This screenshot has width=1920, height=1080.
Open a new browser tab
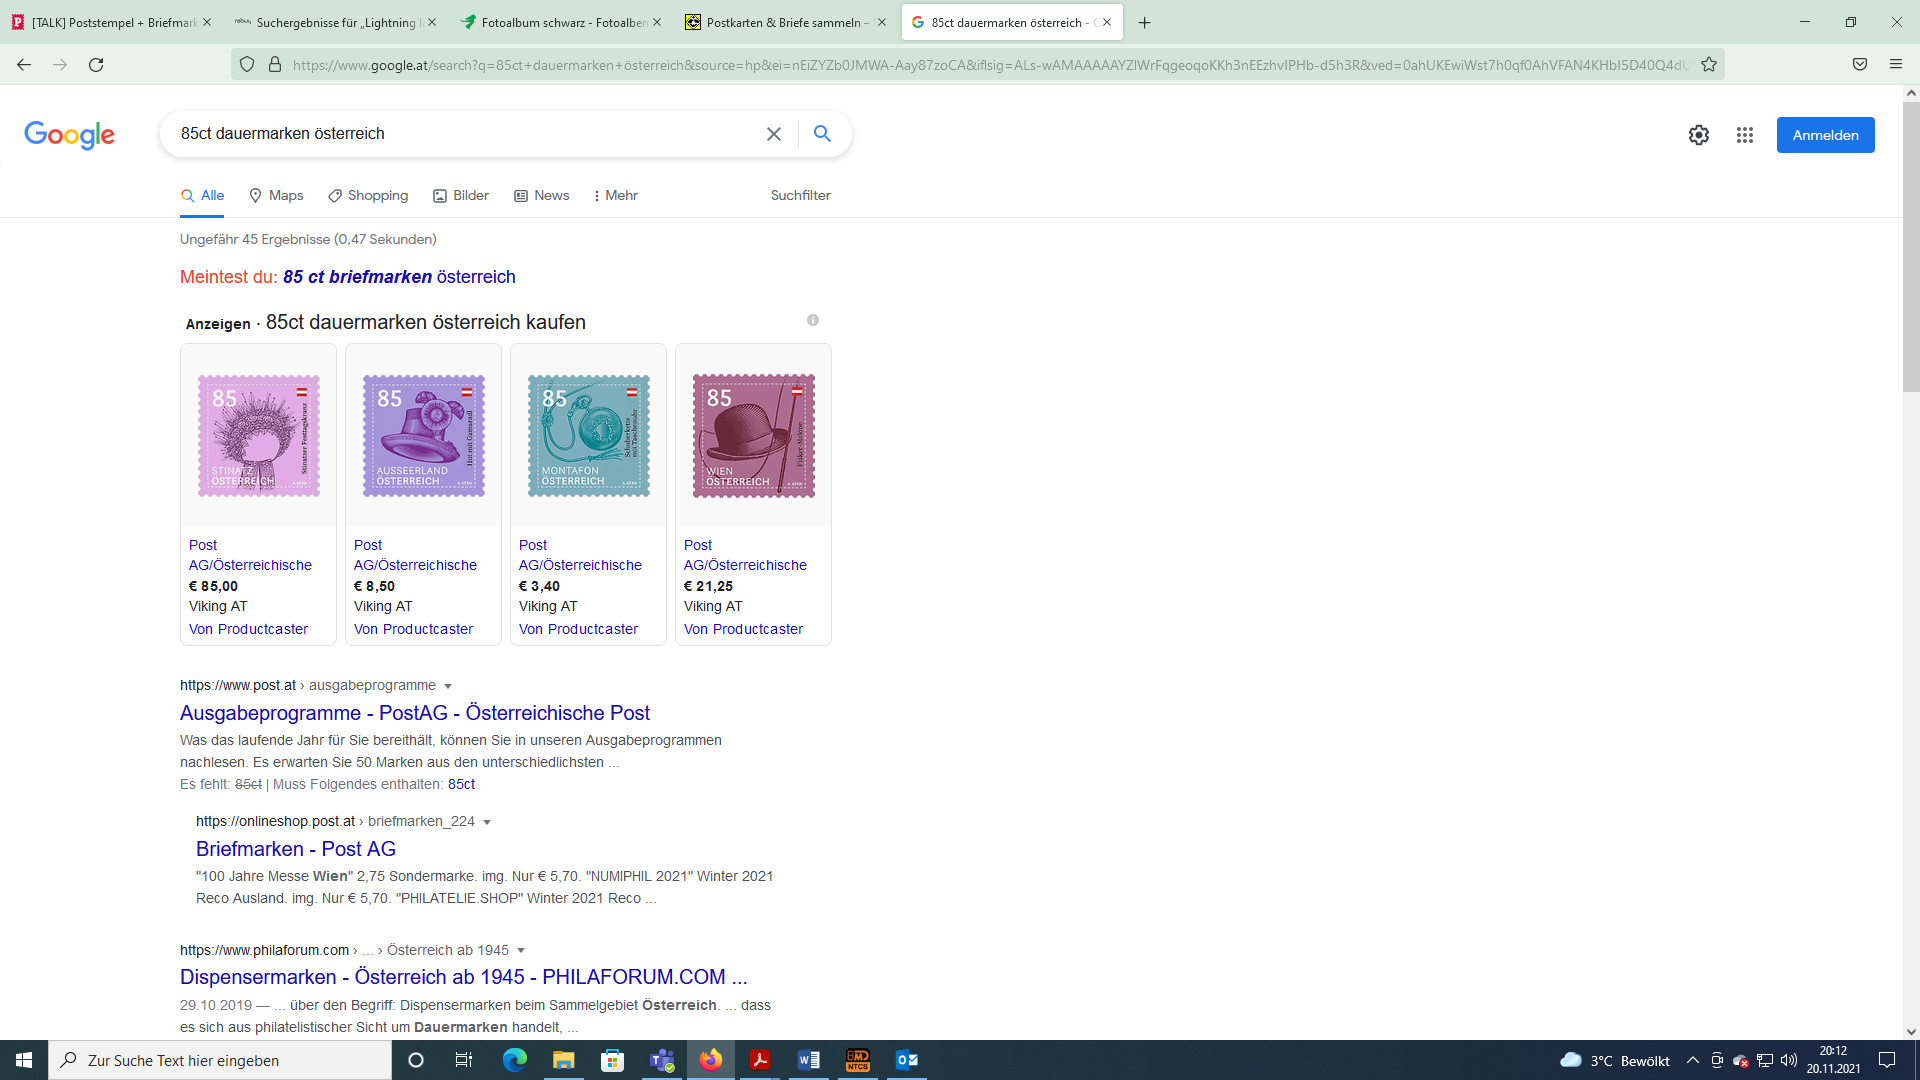[1145, 22]
